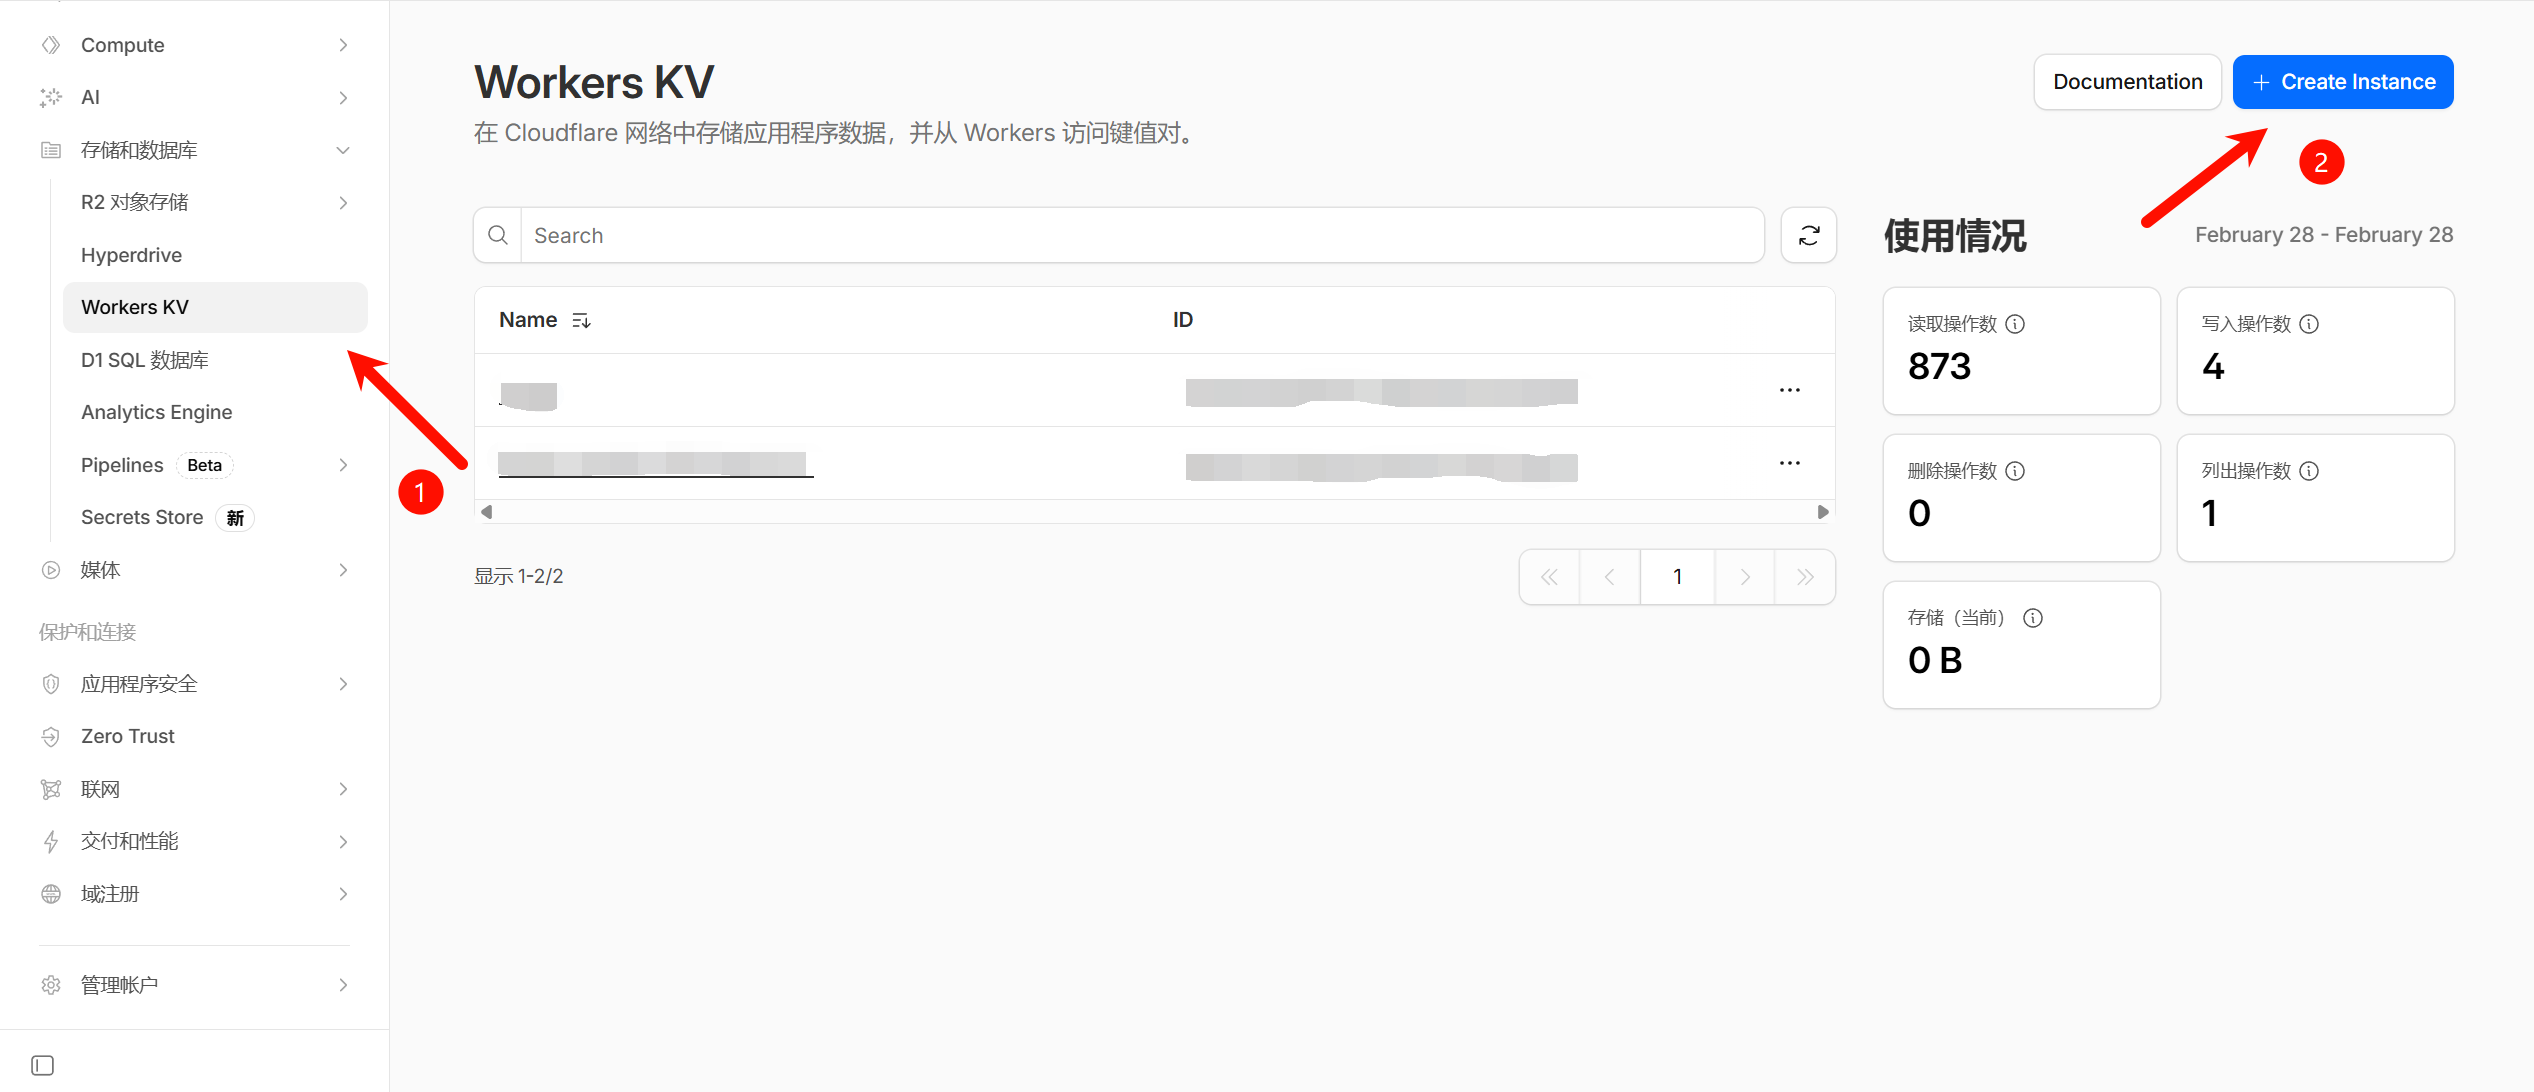Click info icon next to 读取操作数
This screenshot has width=2534, height=1092.
click(x=2016, y=324)
